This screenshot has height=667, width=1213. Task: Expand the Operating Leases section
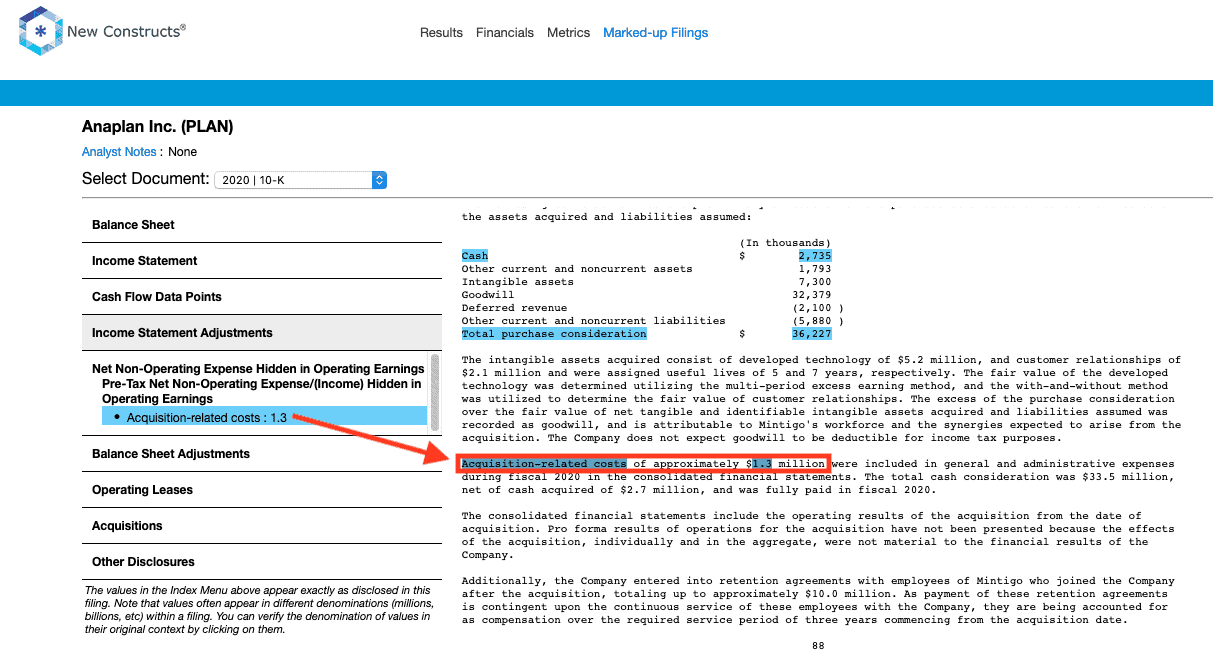pyautogui.click(x=262, y=490)
